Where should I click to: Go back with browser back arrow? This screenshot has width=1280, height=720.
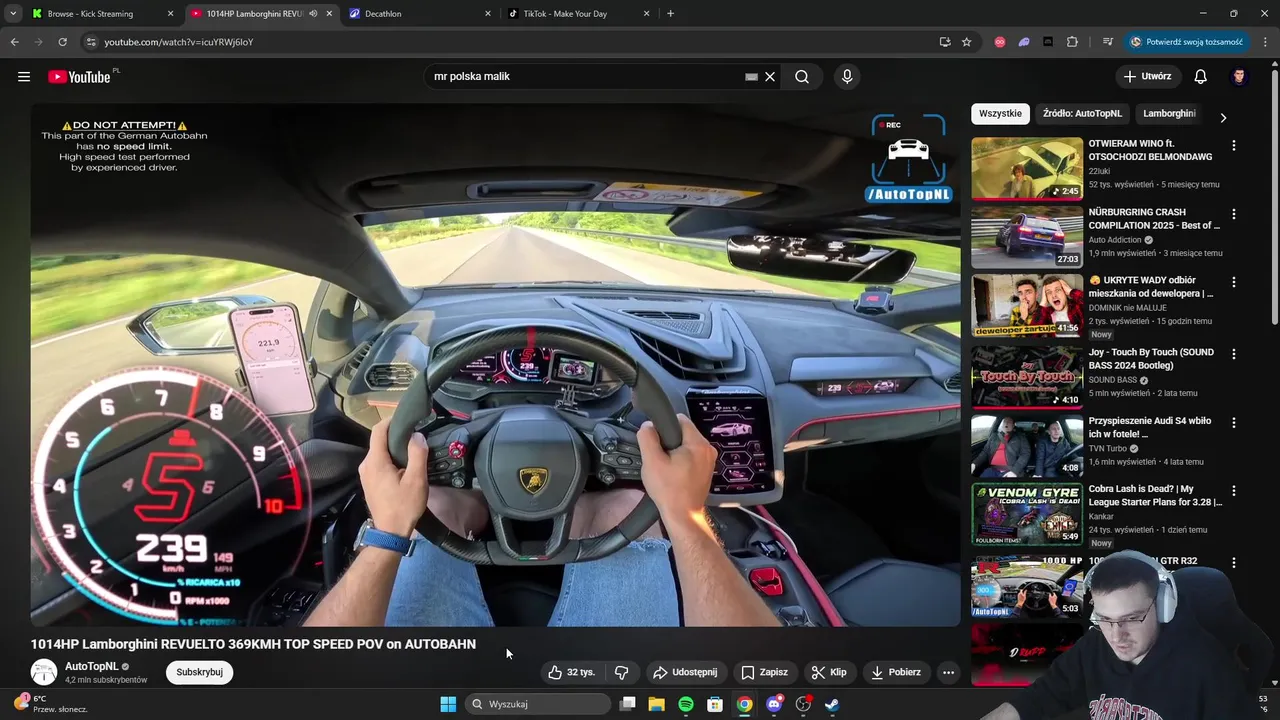click(14, 42)
